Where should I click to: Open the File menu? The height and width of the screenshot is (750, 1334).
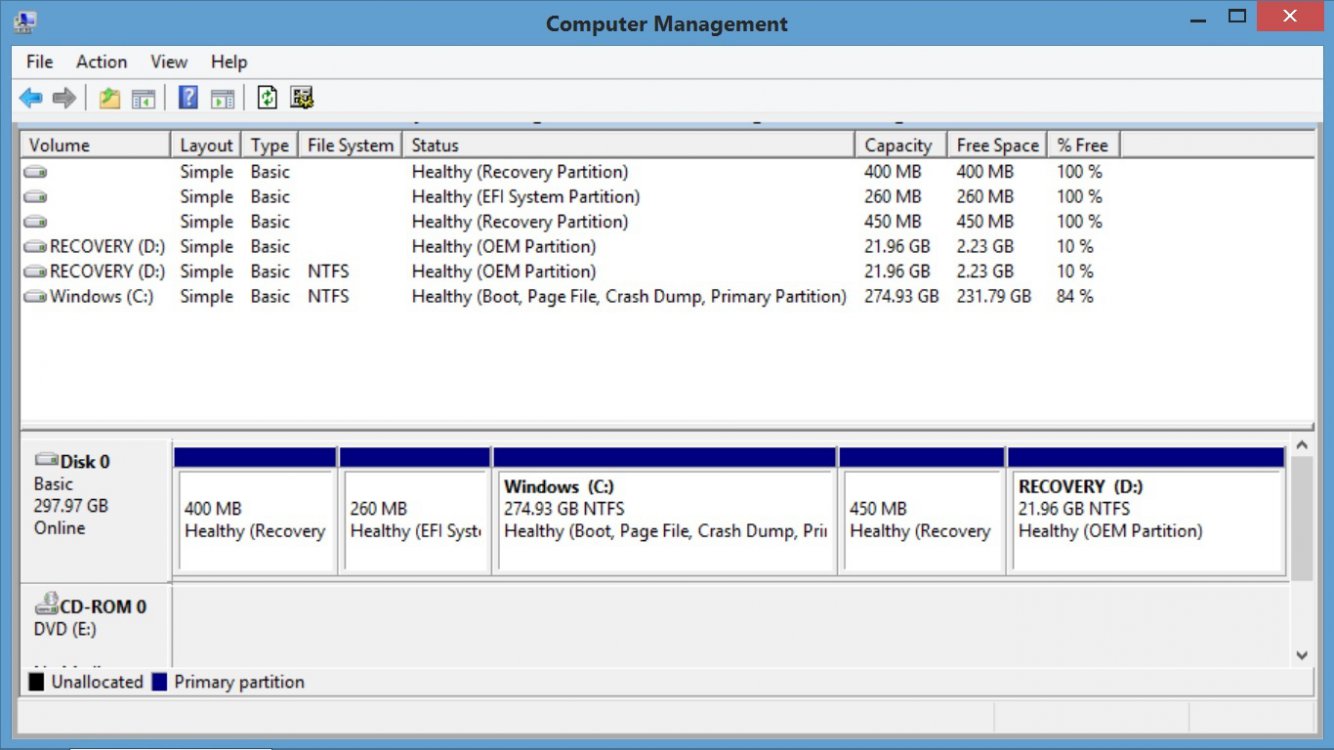tap(40, 62)
